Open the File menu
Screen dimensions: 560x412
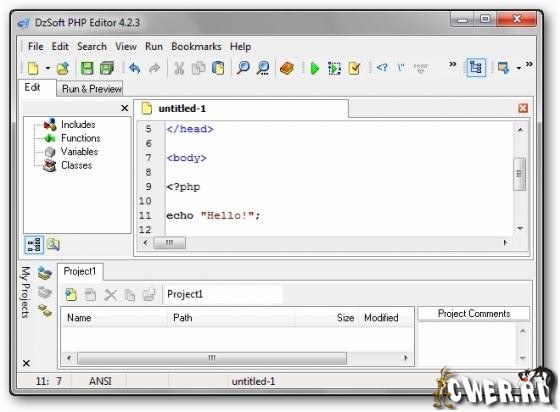(x=36, y=46)
